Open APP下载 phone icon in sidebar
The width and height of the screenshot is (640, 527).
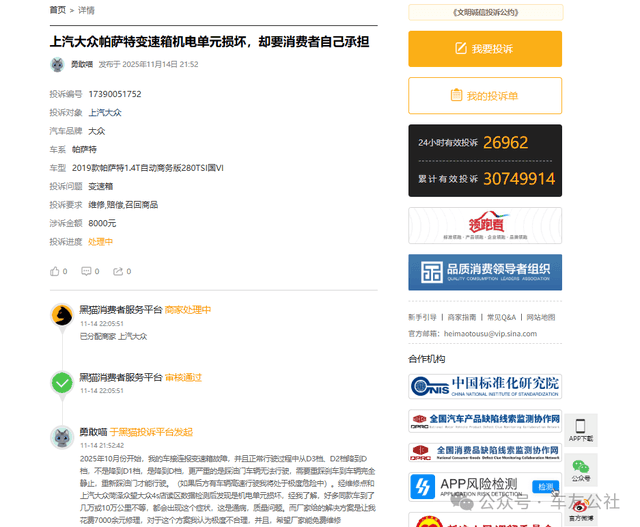(580, 425)
